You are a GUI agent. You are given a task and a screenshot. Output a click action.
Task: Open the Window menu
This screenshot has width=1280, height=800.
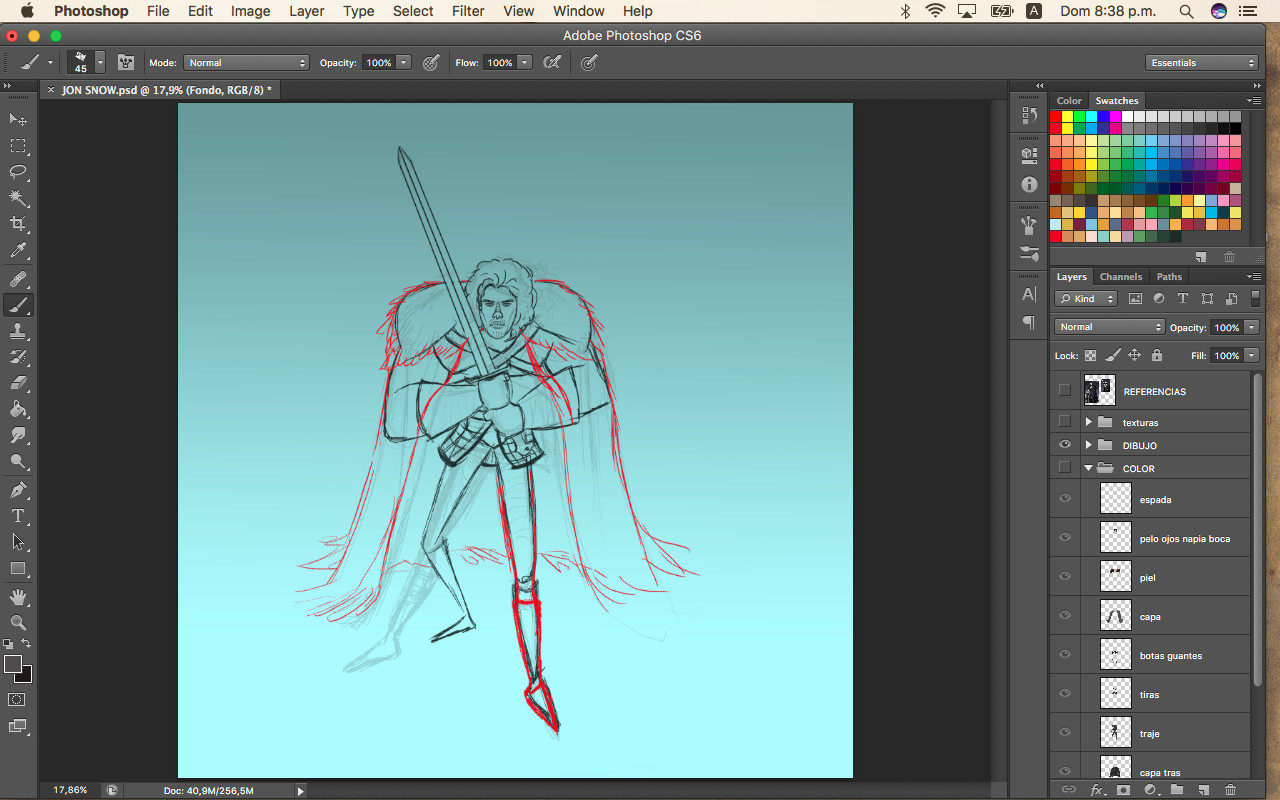pyautogui.click(x=579, y=11)
